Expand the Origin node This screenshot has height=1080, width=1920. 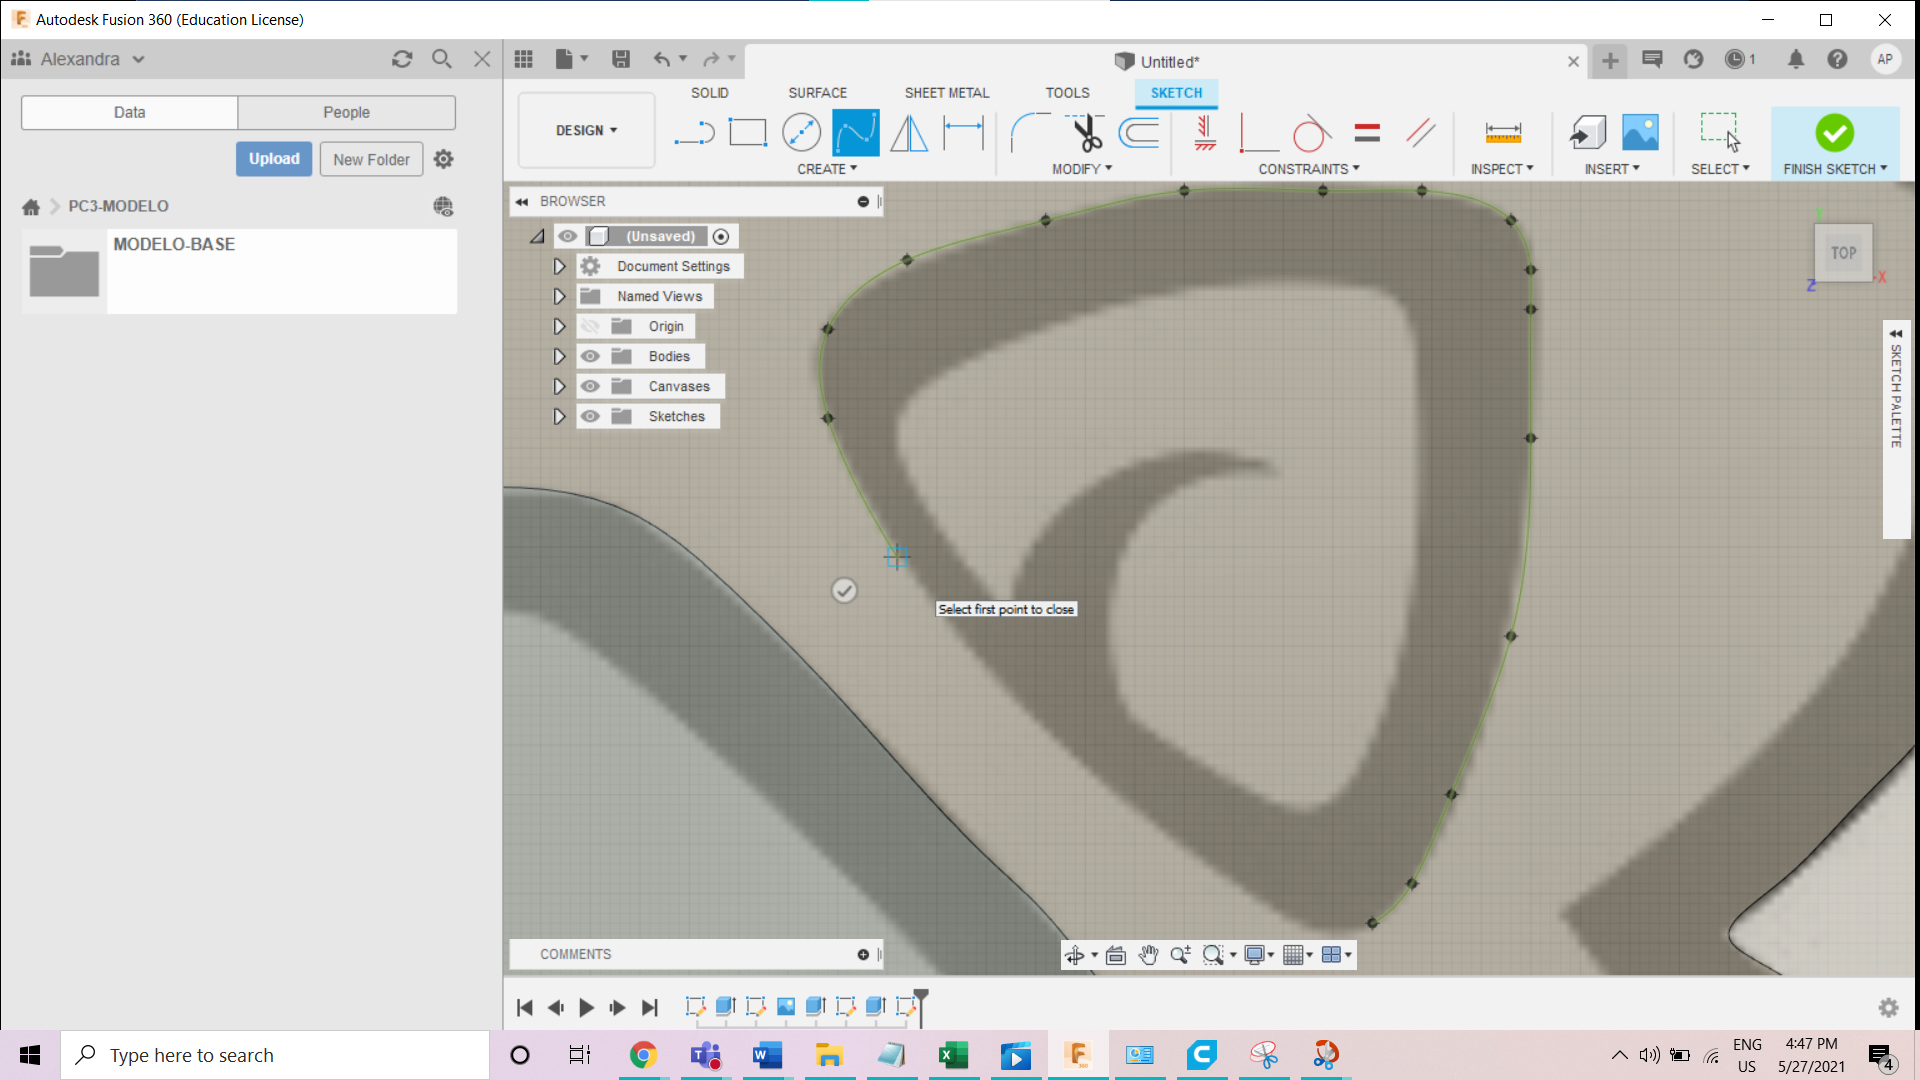pyautogui.click(x=559, y=326)
